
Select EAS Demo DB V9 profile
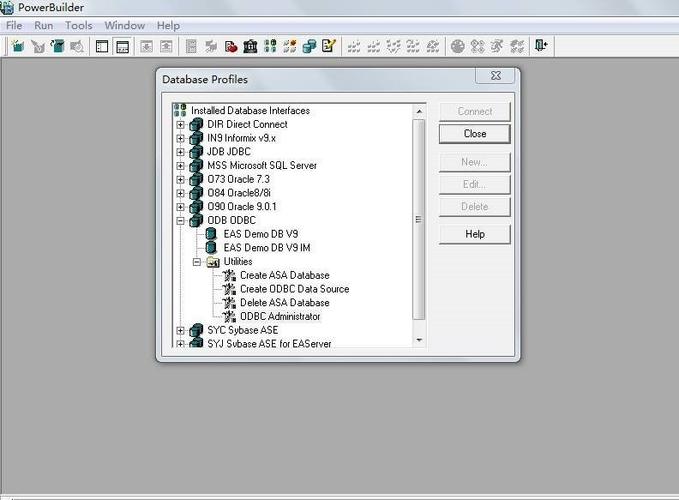[259, 234]
